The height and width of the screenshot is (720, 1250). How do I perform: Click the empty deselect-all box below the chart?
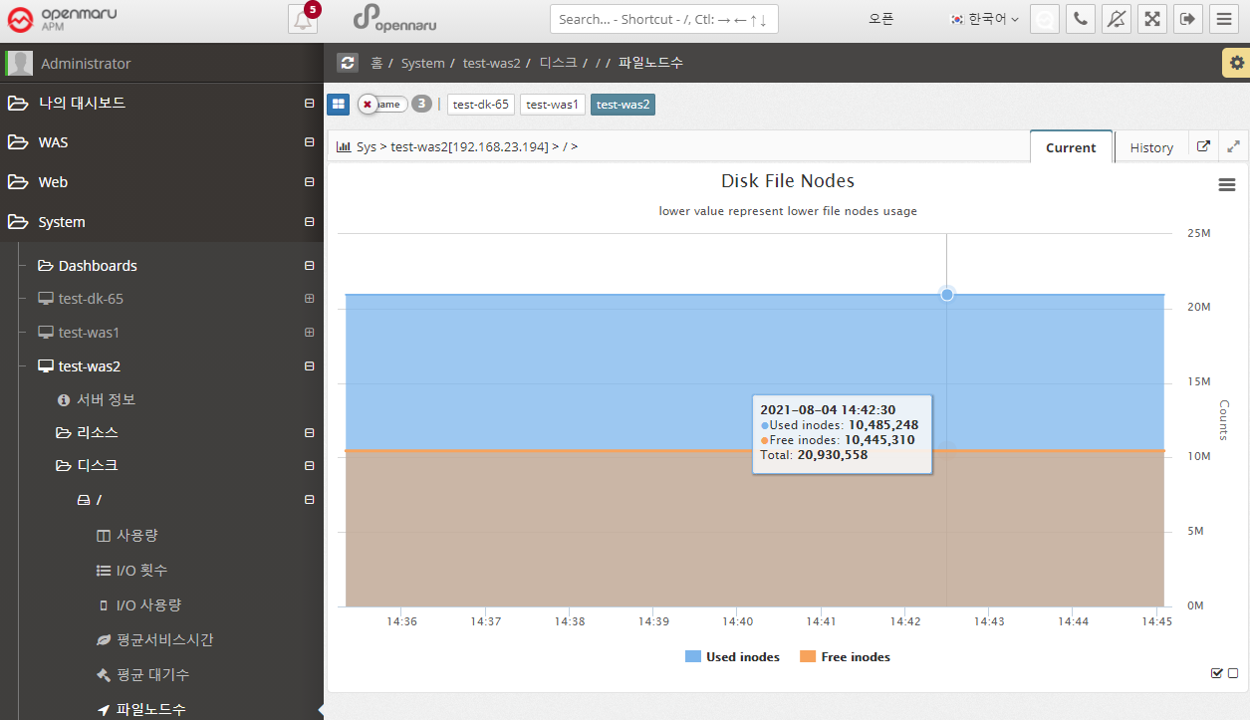1233,673
